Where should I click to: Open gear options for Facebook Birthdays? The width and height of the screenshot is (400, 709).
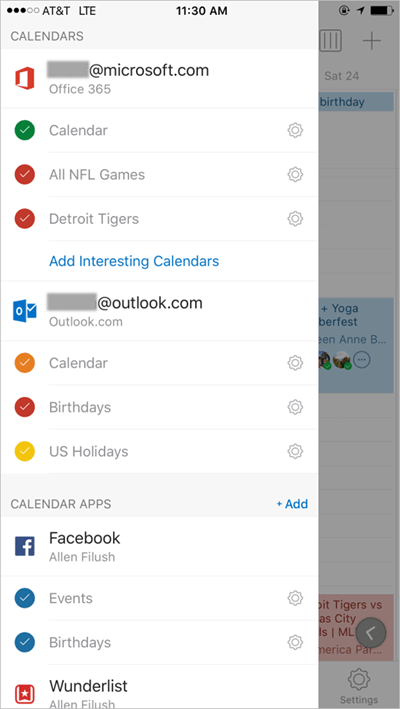tap(295, 642)
